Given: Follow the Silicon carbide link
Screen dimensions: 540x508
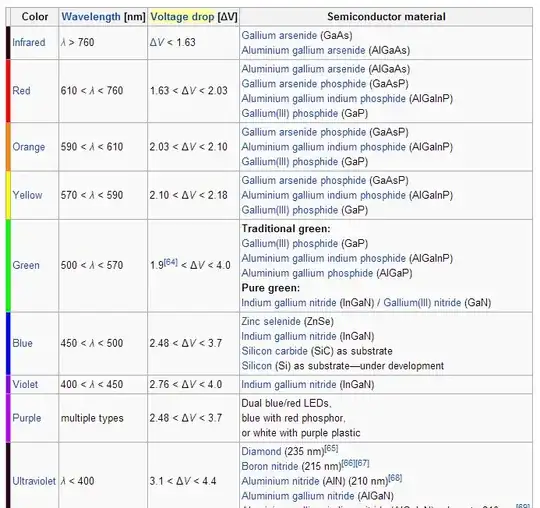Looking at the screenshot, I should (x=274, y=351).
